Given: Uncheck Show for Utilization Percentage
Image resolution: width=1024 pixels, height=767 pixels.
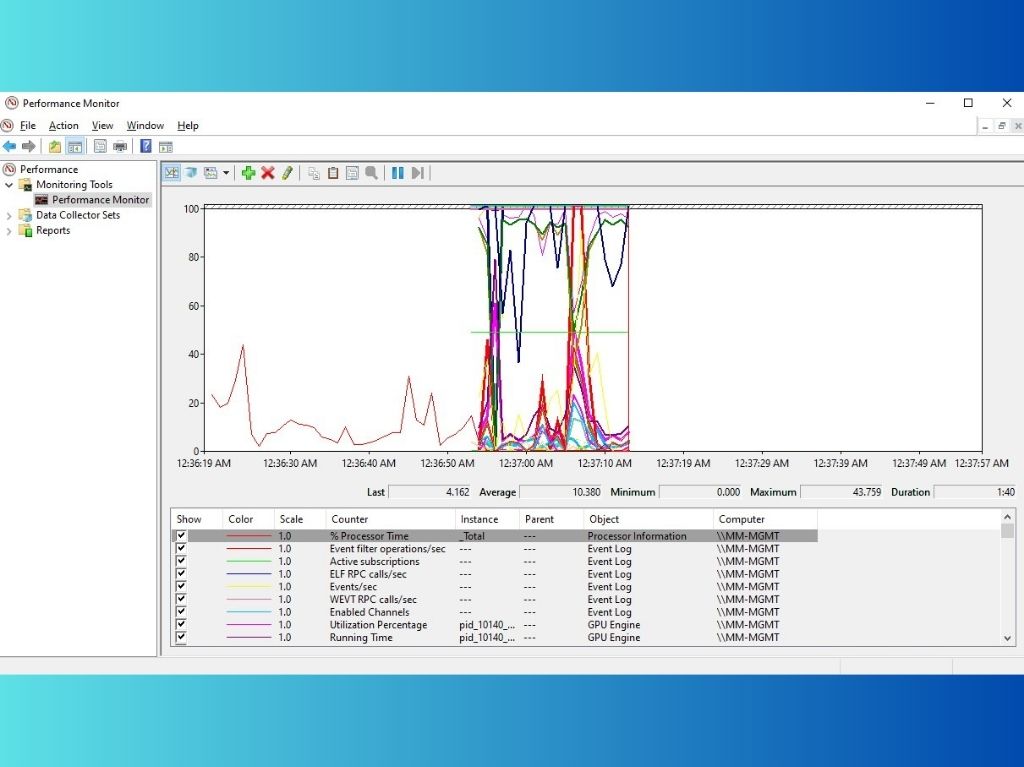Looking at the screenshot, I should (x=181, y=625).
